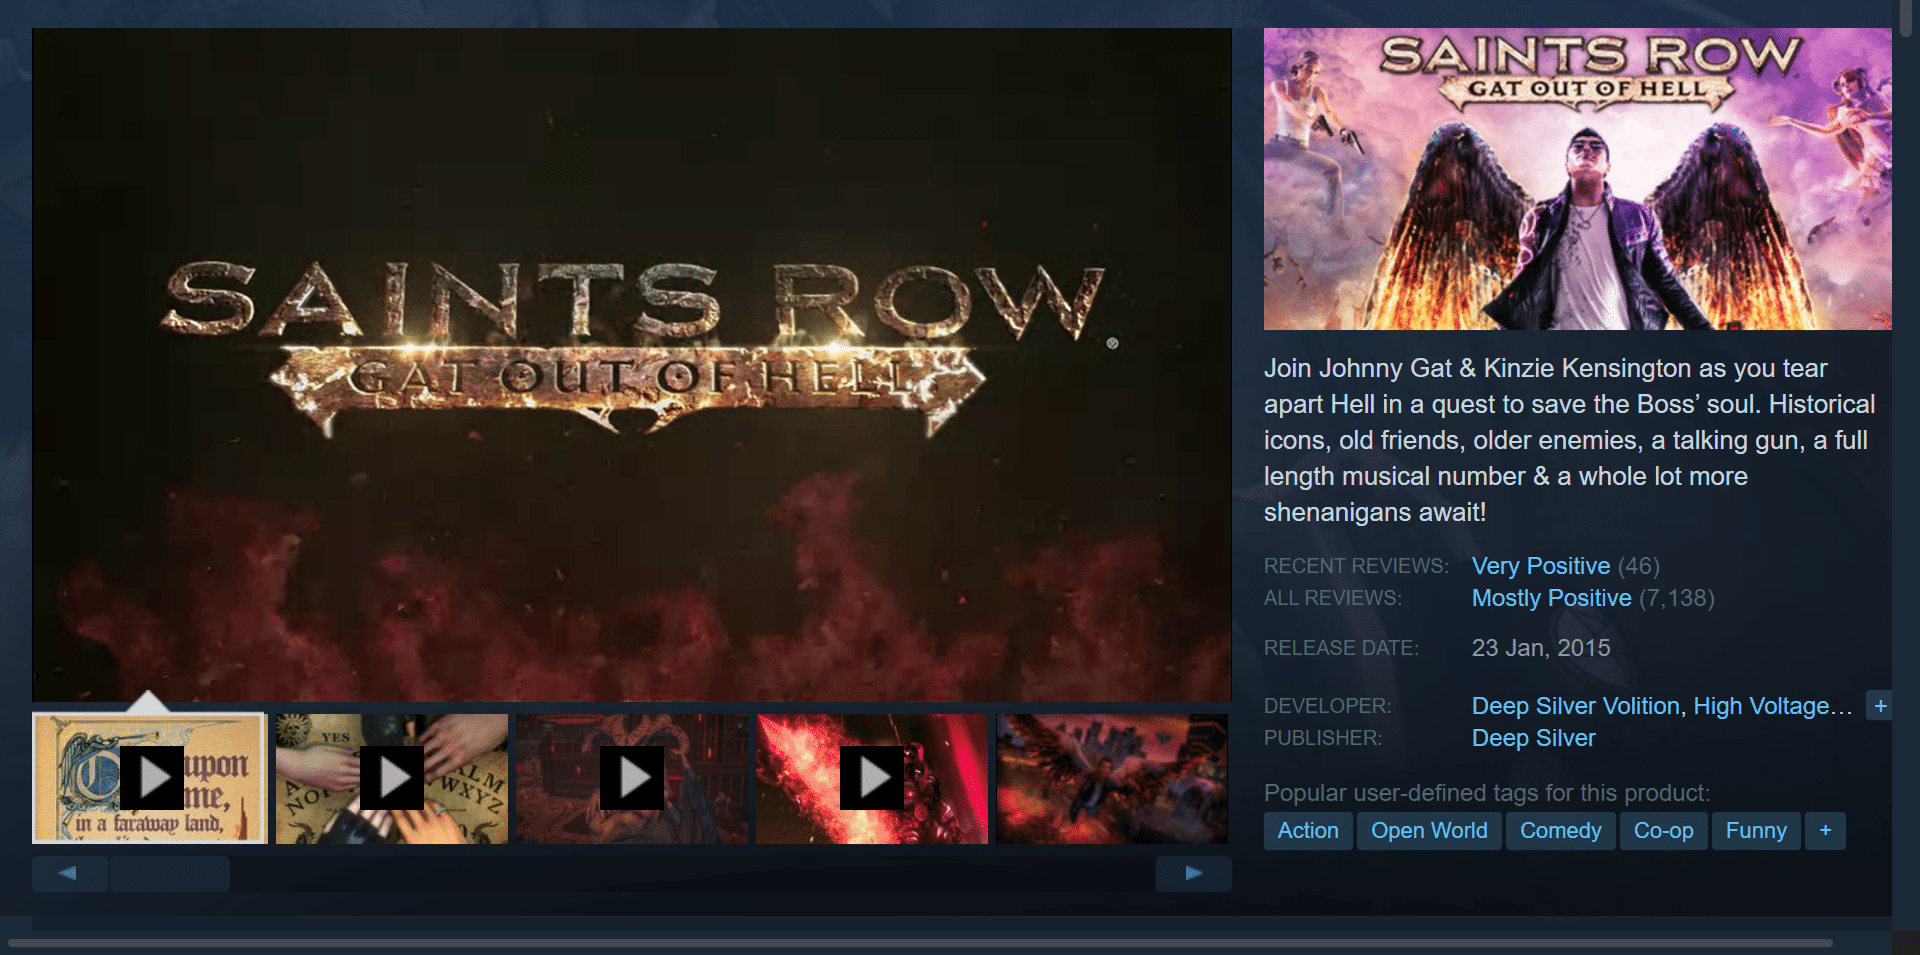Open the Open World tag
The image size is (1920, 955).
[1429, 831]
